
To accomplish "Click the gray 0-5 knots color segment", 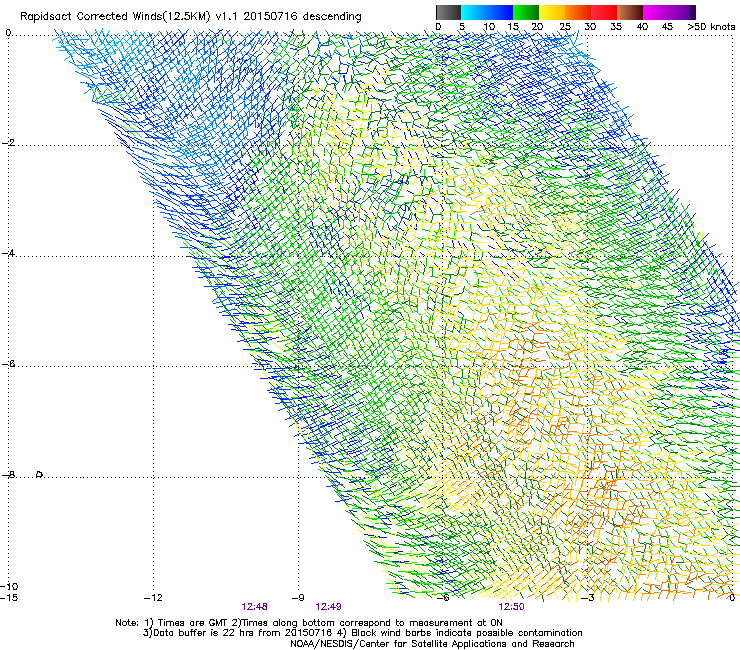I will (448, 12).
